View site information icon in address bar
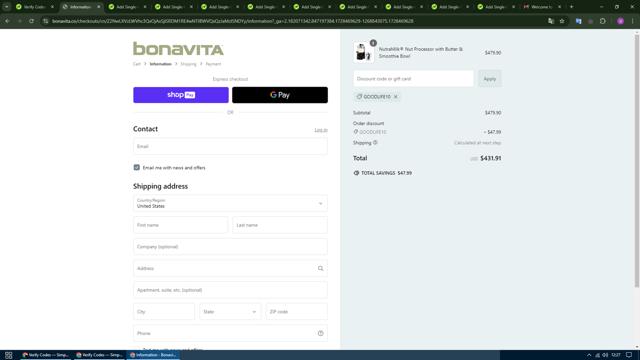This screenshot has height=360, width=640. click(46, 21)
